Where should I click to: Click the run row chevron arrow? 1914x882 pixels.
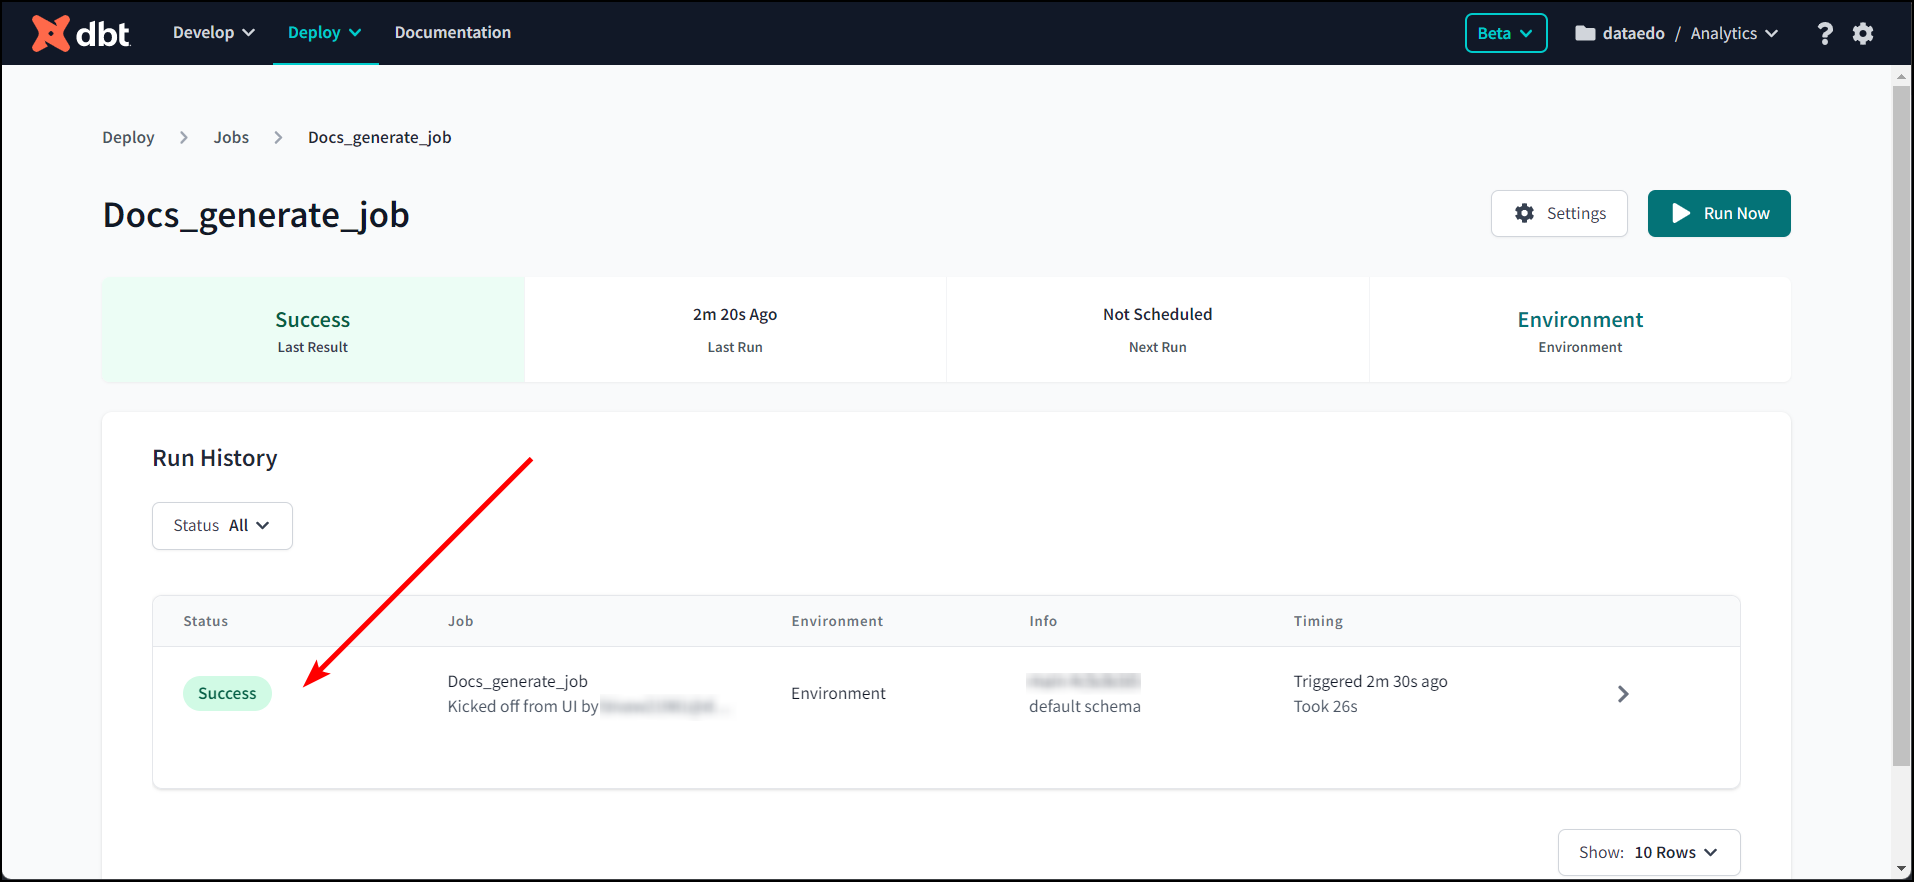1622,694
